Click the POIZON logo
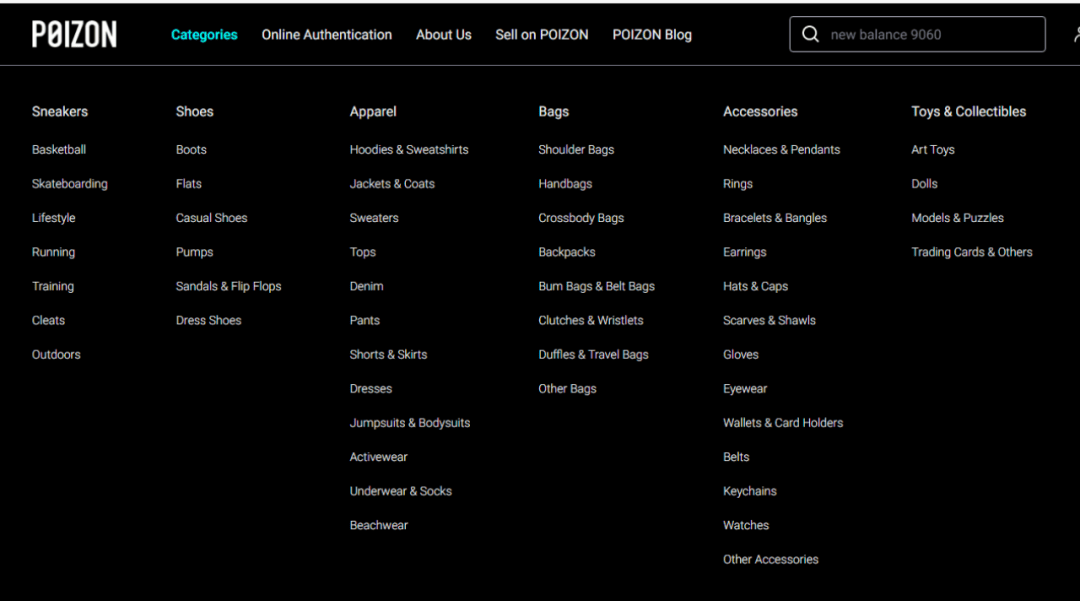Screen dimensions: 1080x601 [x=74, y=35]
